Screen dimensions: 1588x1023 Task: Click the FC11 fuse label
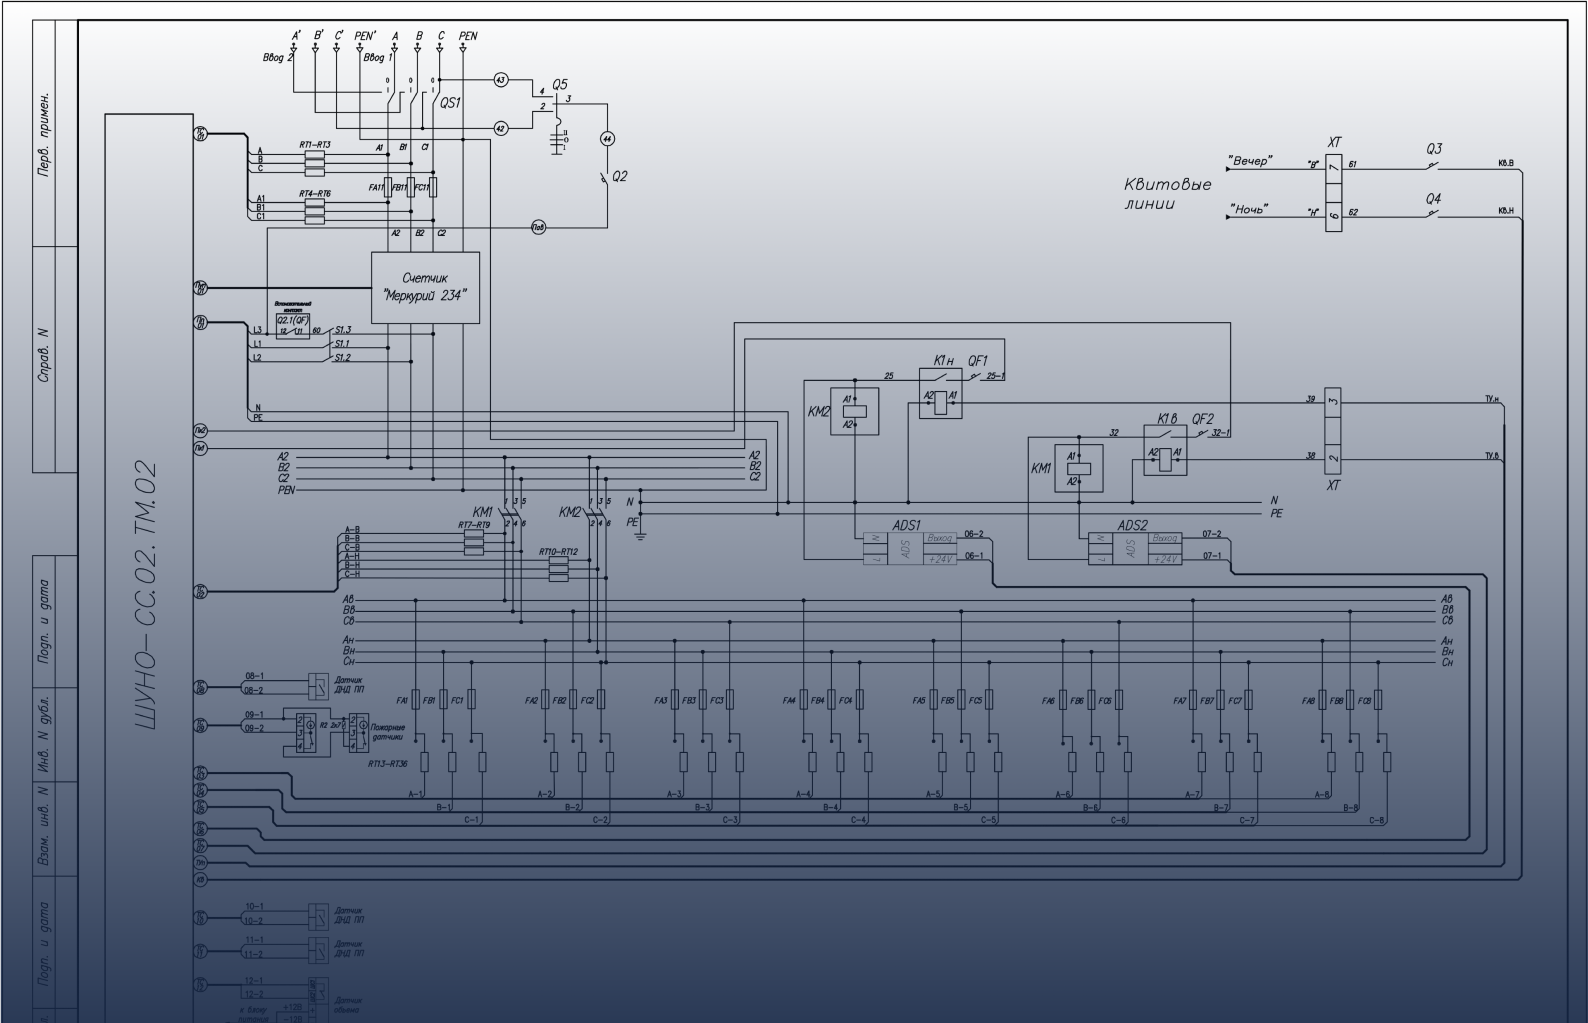point(421,186)
